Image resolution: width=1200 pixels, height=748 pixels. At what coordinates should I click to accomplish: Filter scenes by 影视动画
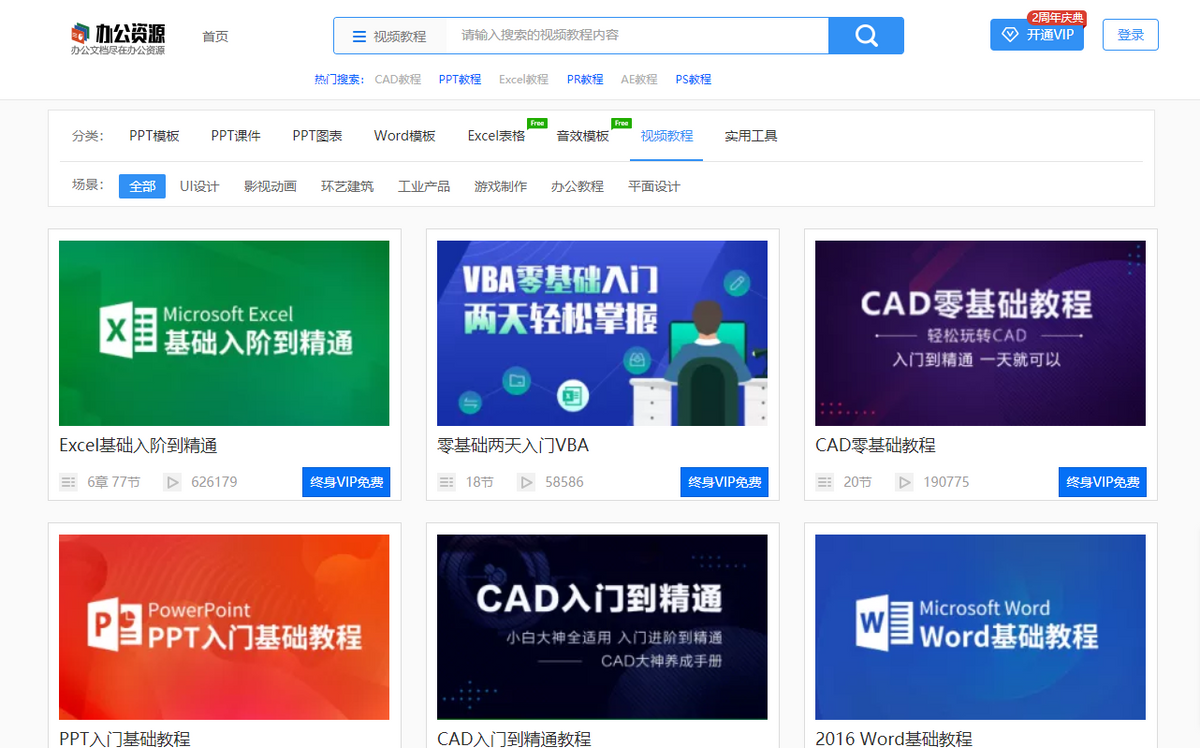tap(270, 186)
